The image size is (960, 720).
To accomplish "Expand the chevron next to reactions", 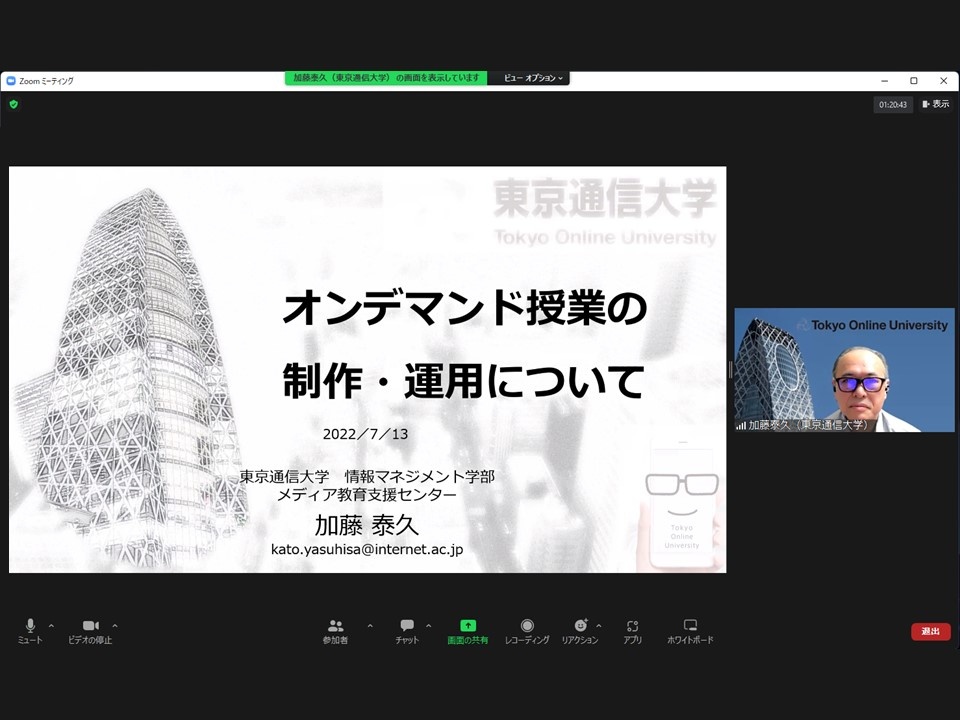I will 599,626.
